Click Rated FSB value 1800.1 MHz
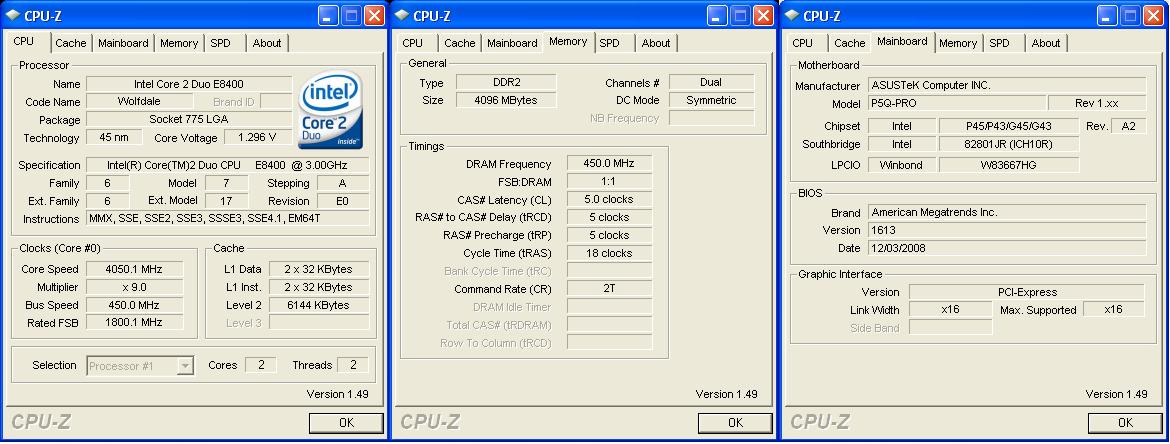Image resolution: width=1170 pixels, height=444 pixels. click(x=134, y=322)
